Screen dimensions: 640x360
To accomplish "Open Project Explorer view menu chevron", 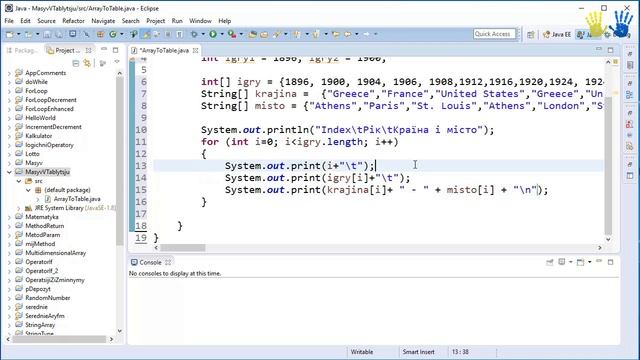I will pyautogui.click(x=117, y=62).
